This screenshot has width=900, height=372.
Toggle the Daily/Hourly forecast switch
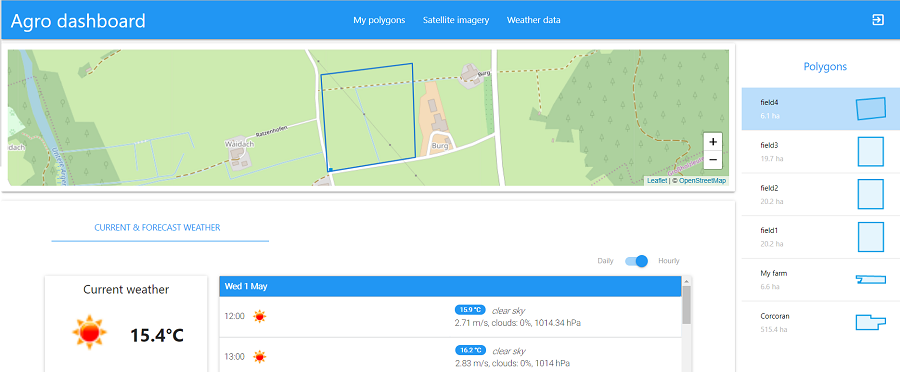point(637,261)
